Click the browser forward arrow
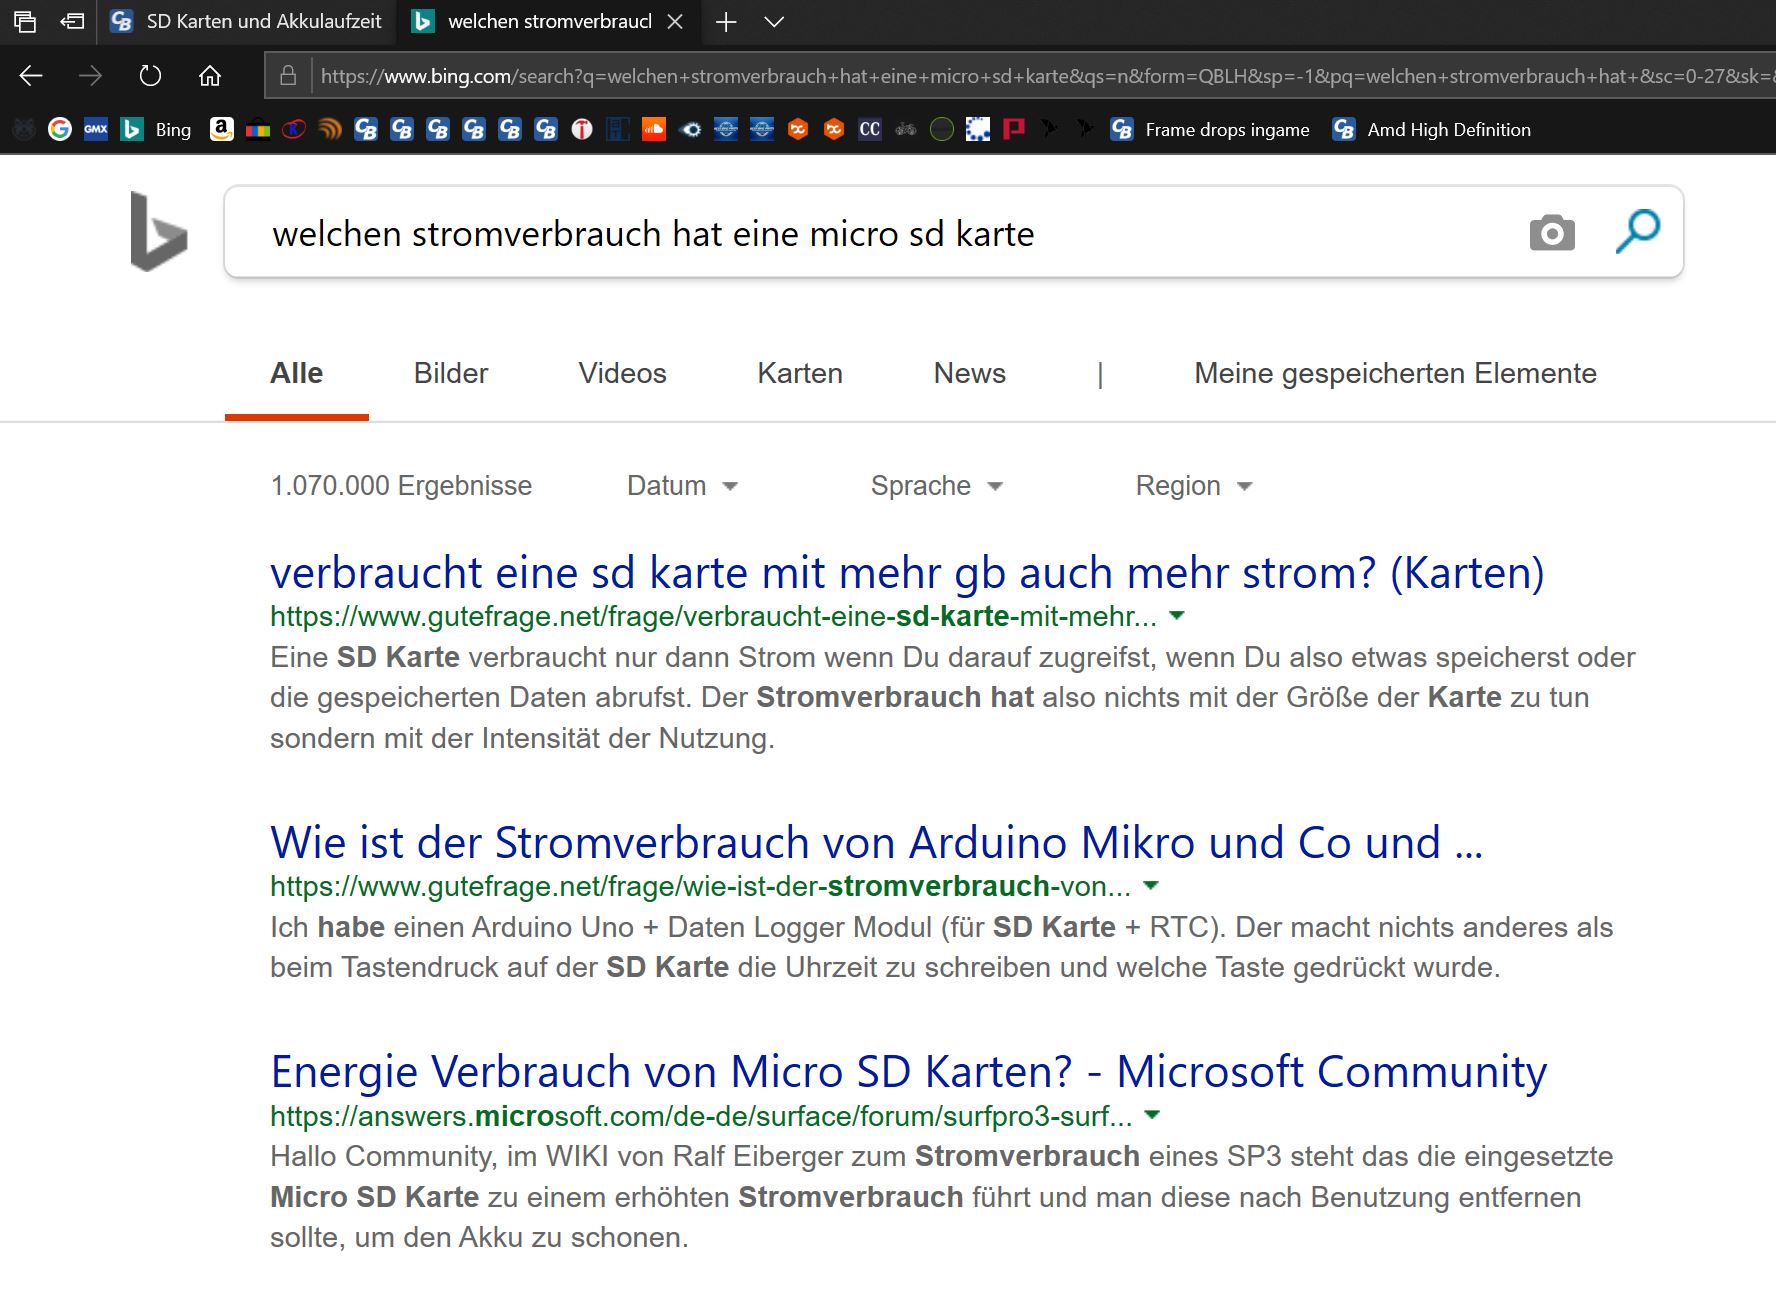The height and width of the screenshot is (1300, 1776). (x=90, y=76)
